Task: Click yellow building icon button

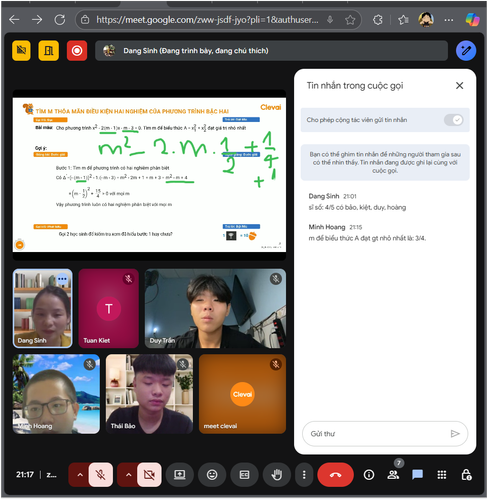Action: (49, 51)
